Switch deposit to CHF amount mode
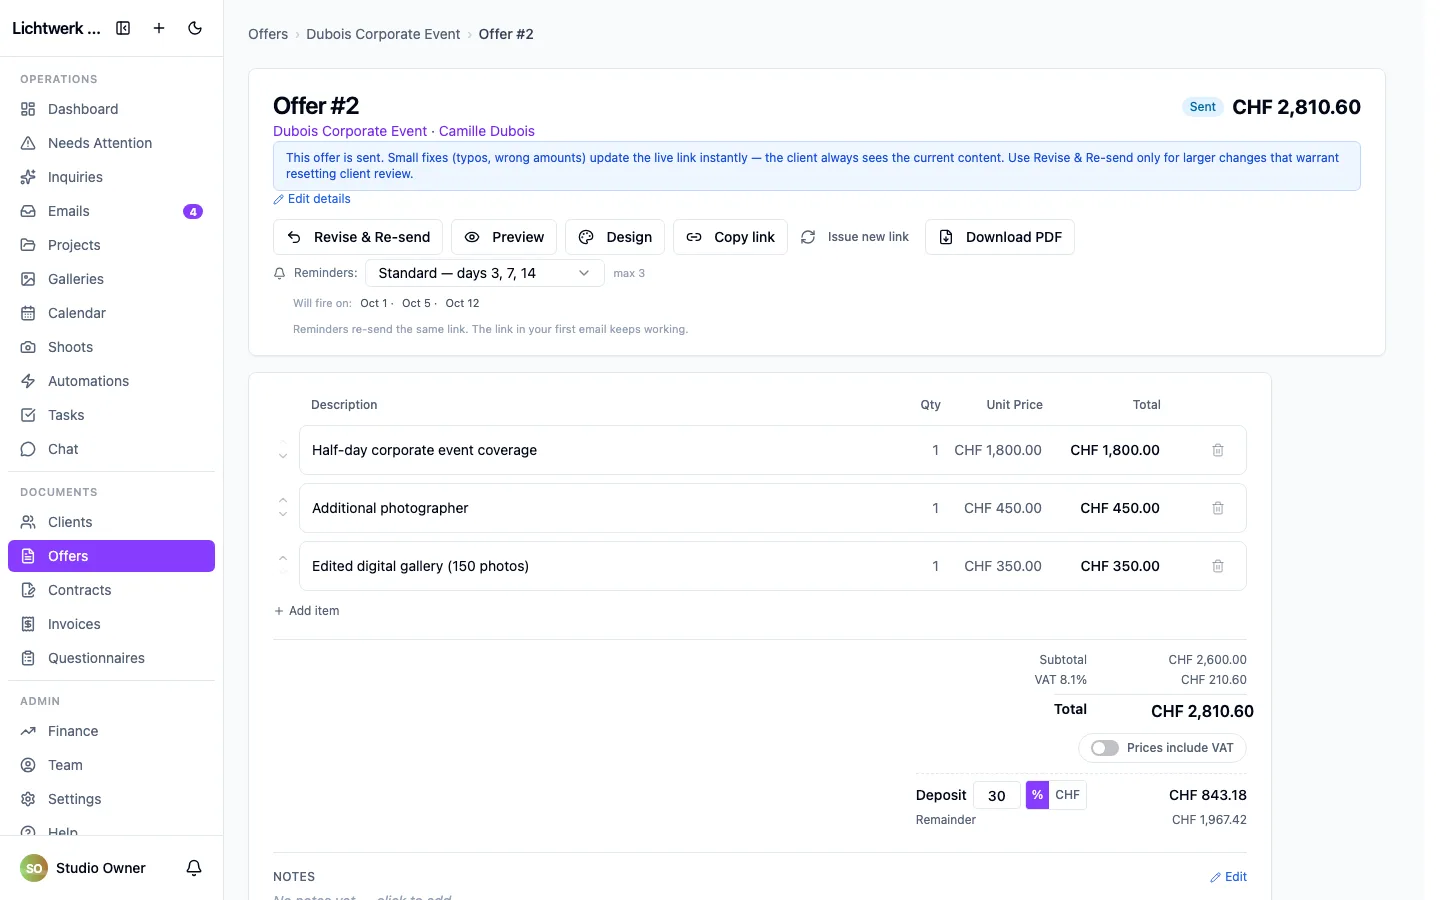1440x900 pixels. (x=1067, y=795)
